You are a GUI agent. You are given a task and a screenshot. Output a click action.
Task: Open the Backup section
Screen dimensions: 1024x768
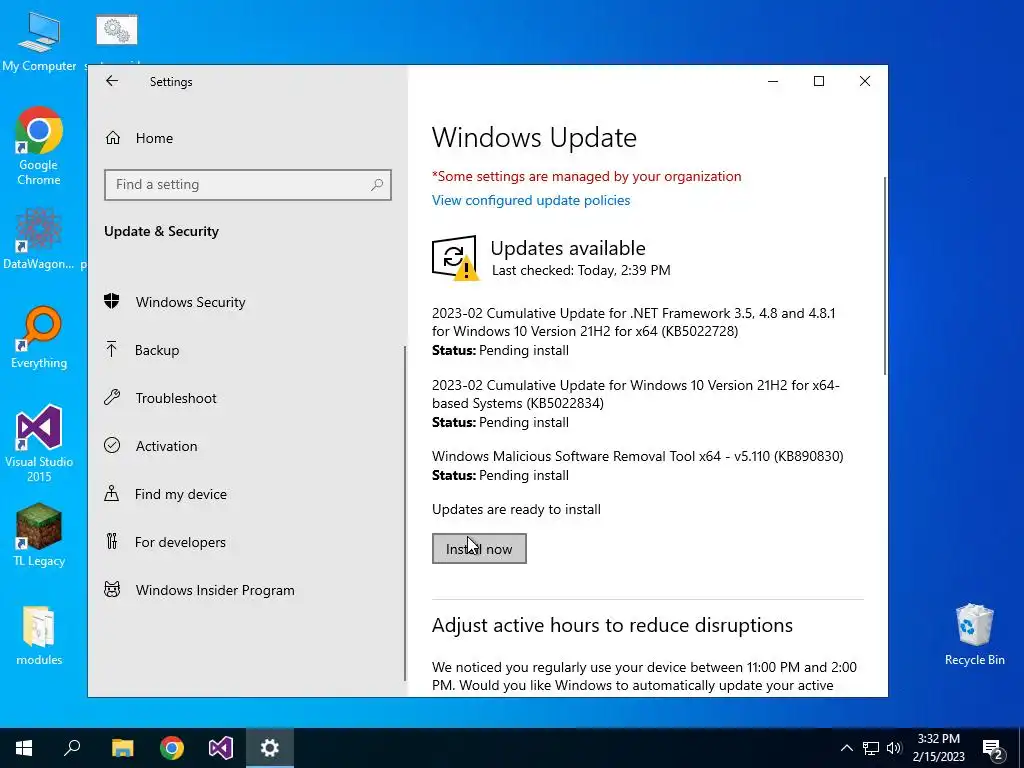coord(248,350)
